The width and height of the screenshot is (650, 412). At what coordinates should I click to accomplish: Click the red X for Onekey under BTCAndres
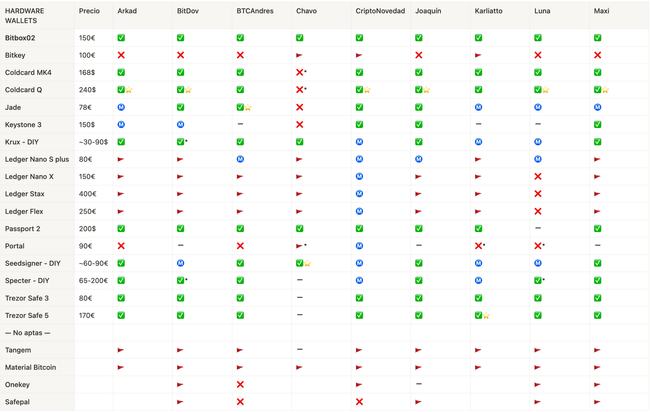[x=240, y=384]
